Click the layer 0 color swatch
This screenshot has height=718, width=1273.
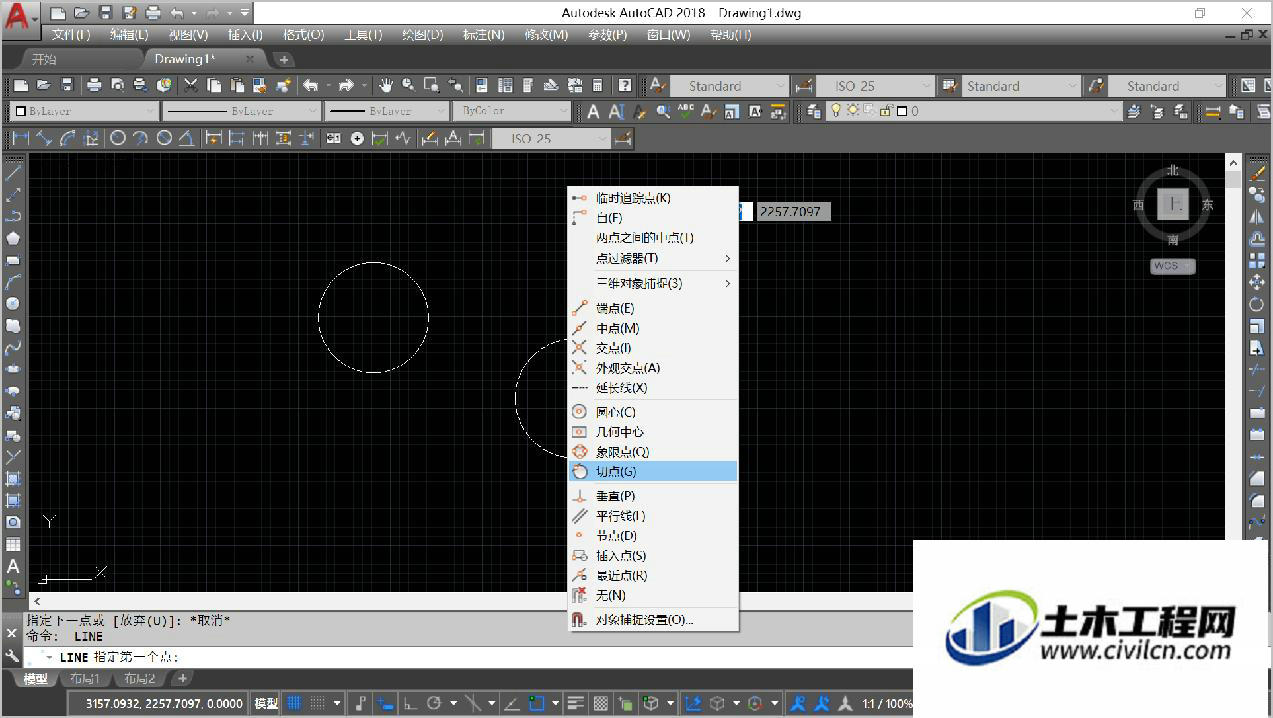(x=900, y=111)
